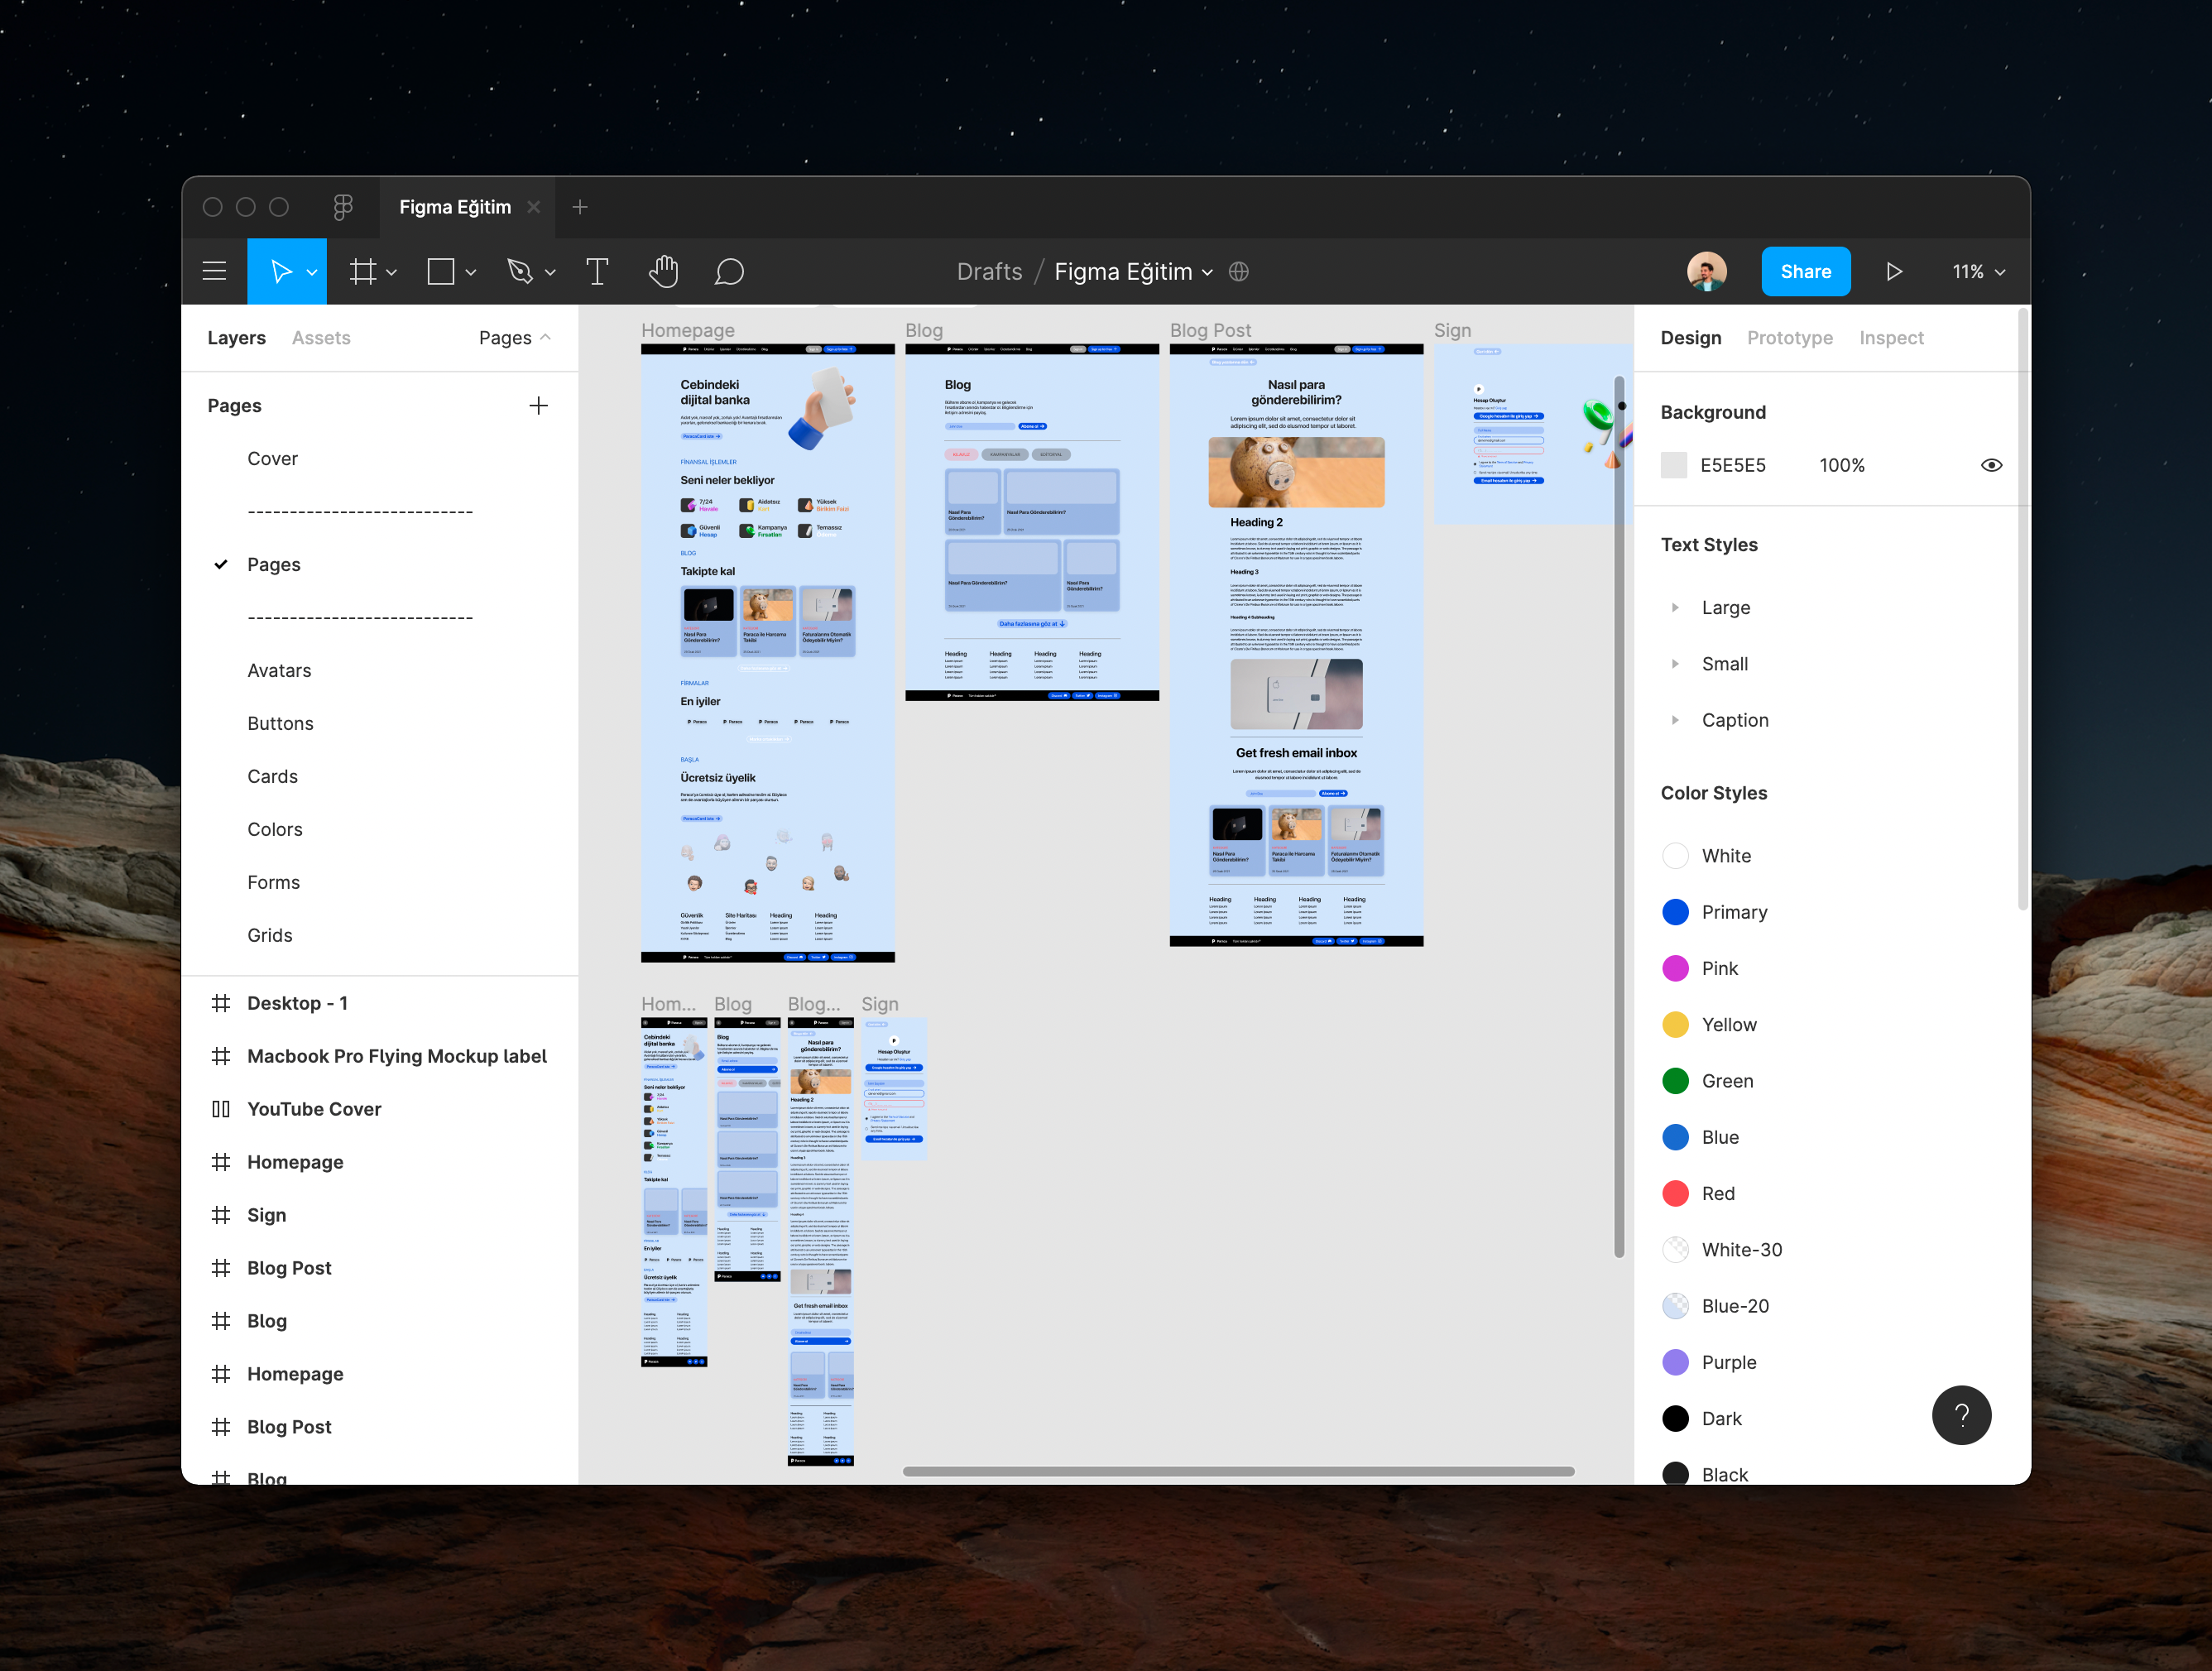Image resolution: width=2212 pixels, height=1671 pixels.
Task: Switch to the Layers tab
Action: [236, 338]
